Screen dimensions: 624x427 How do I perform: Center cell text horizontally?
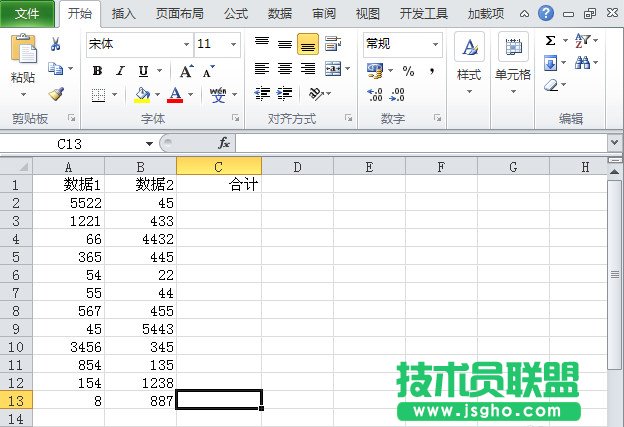285,69
